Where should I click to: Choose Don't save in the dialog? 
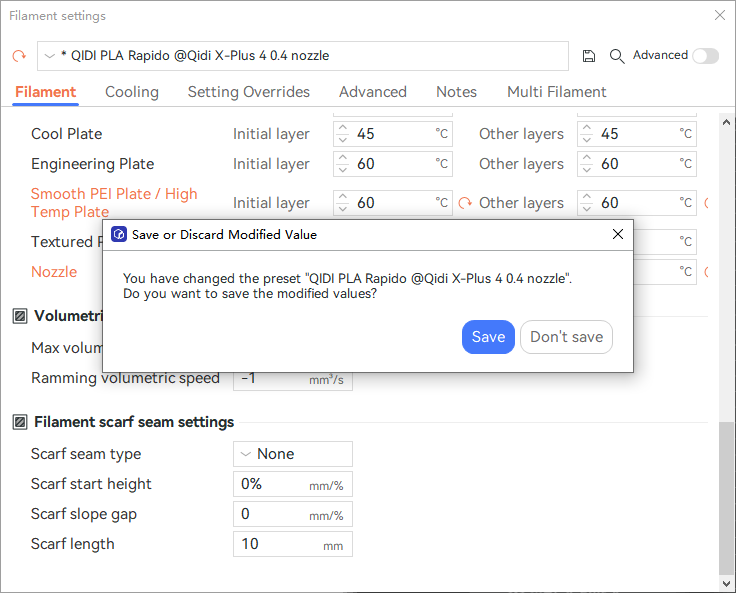566,337
